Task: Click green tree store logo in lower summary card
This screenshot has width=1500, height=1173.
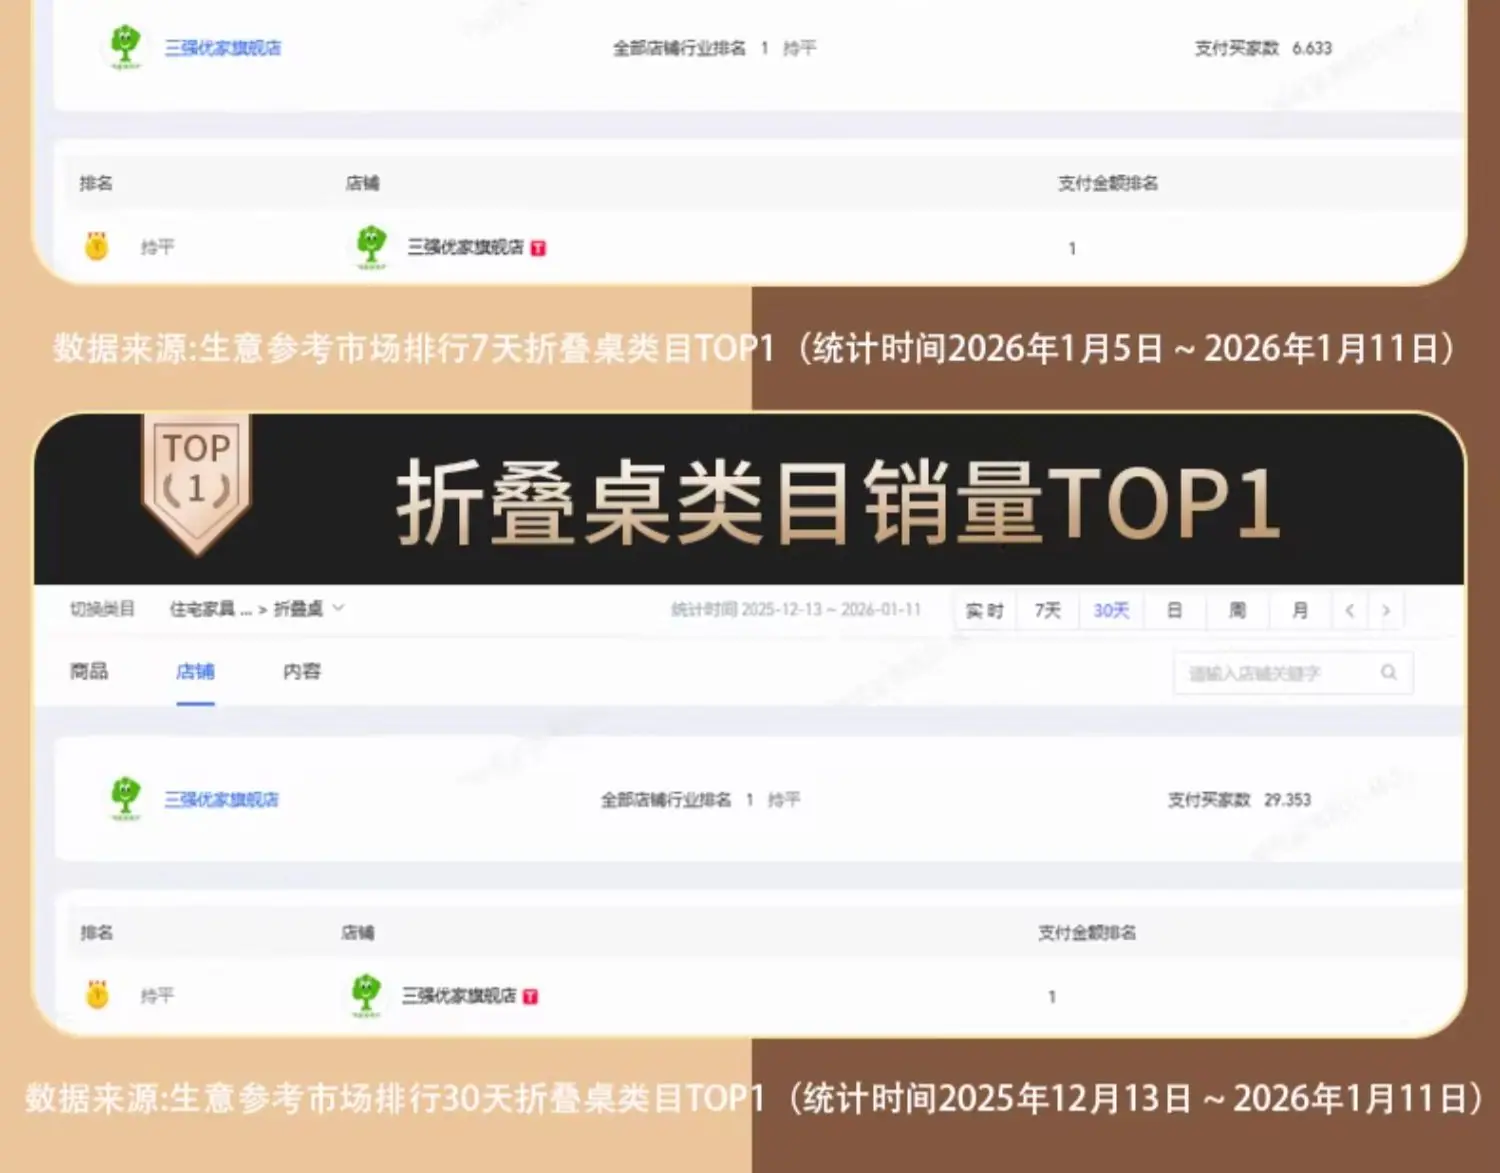Action: coord(125,799)
